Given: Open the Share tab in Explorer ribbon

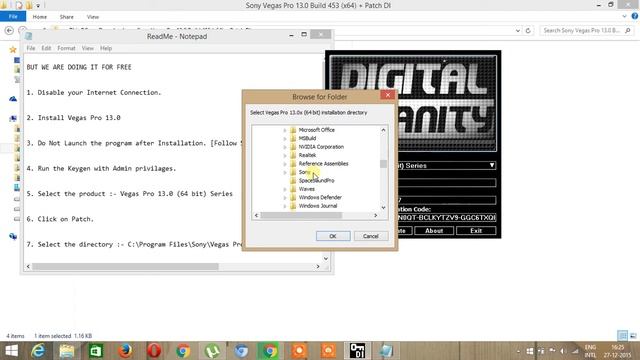Looking at the screenshot, I should pos(67,17).
